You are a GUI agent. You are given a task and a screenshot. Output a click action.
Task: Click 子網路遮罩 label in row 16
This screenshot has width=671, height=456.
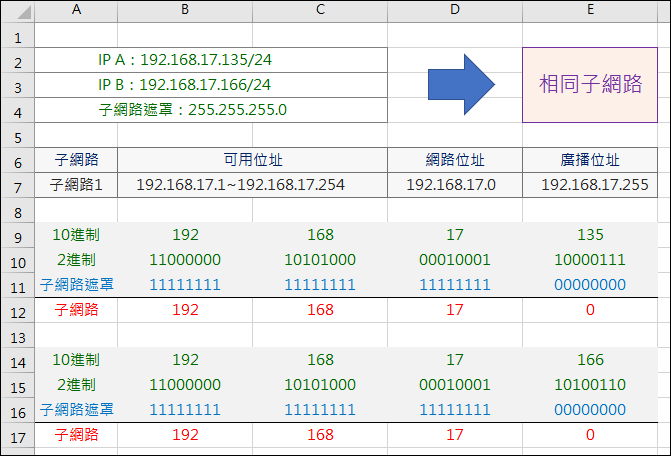tap(76, 410)
